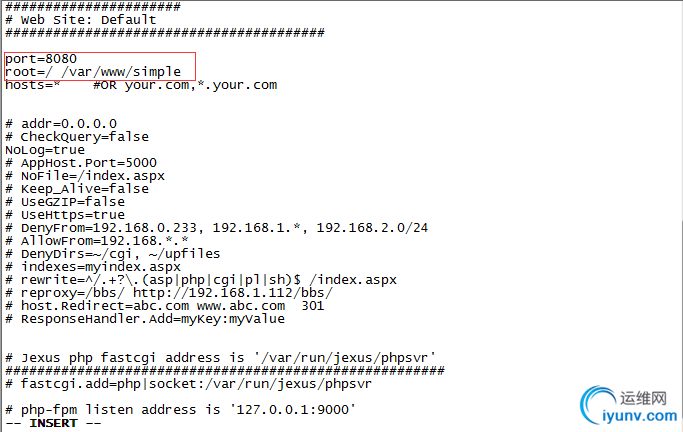Place cursor on the port=8080 line
The width and height of the screenshot is (683, 432).
[41, 59]
